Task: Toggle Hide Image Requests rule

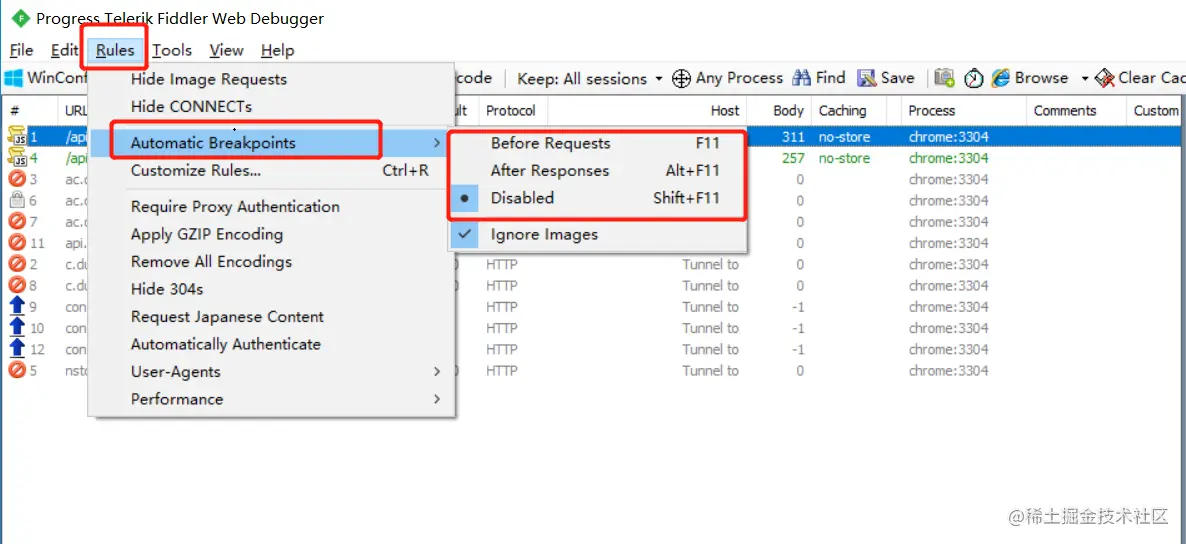Action: 272,79
